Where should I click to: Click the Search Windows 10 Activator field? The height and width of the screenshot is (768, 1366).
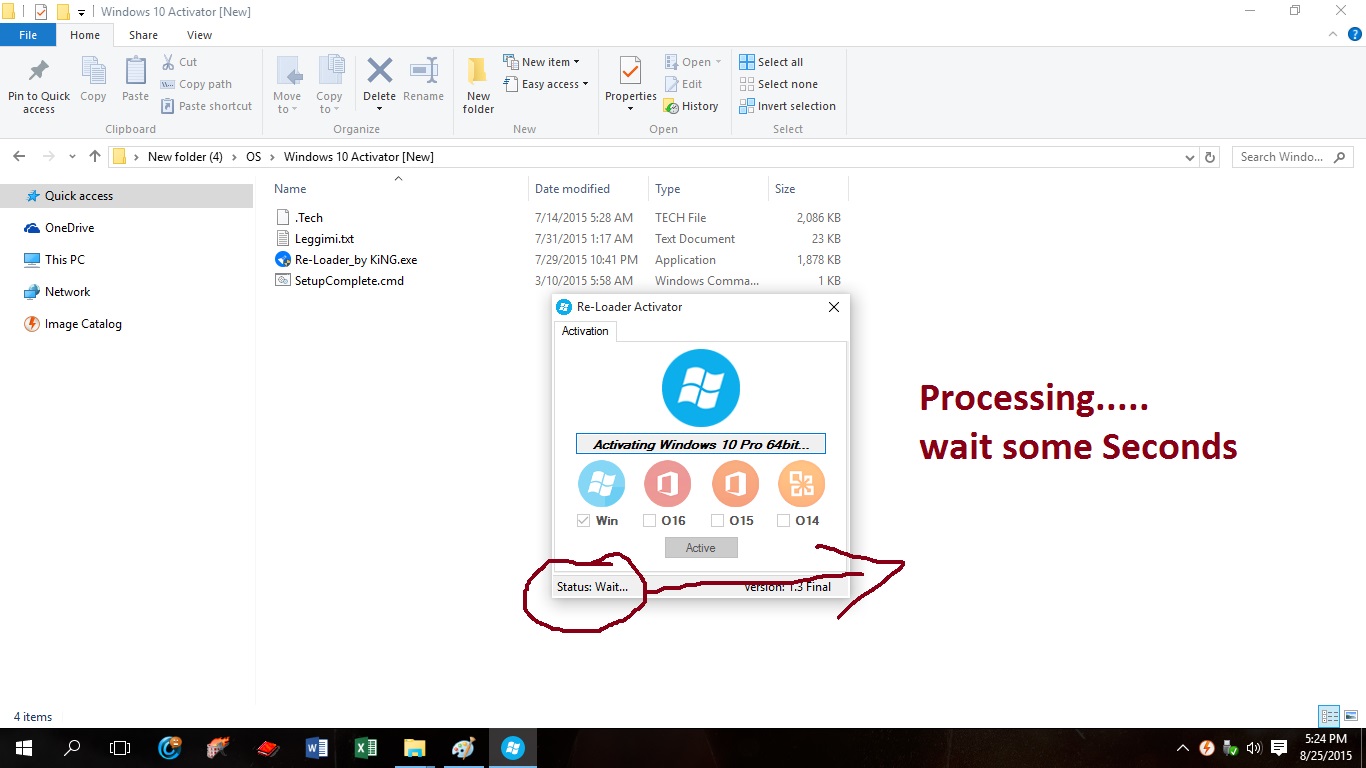point(1284,157)
